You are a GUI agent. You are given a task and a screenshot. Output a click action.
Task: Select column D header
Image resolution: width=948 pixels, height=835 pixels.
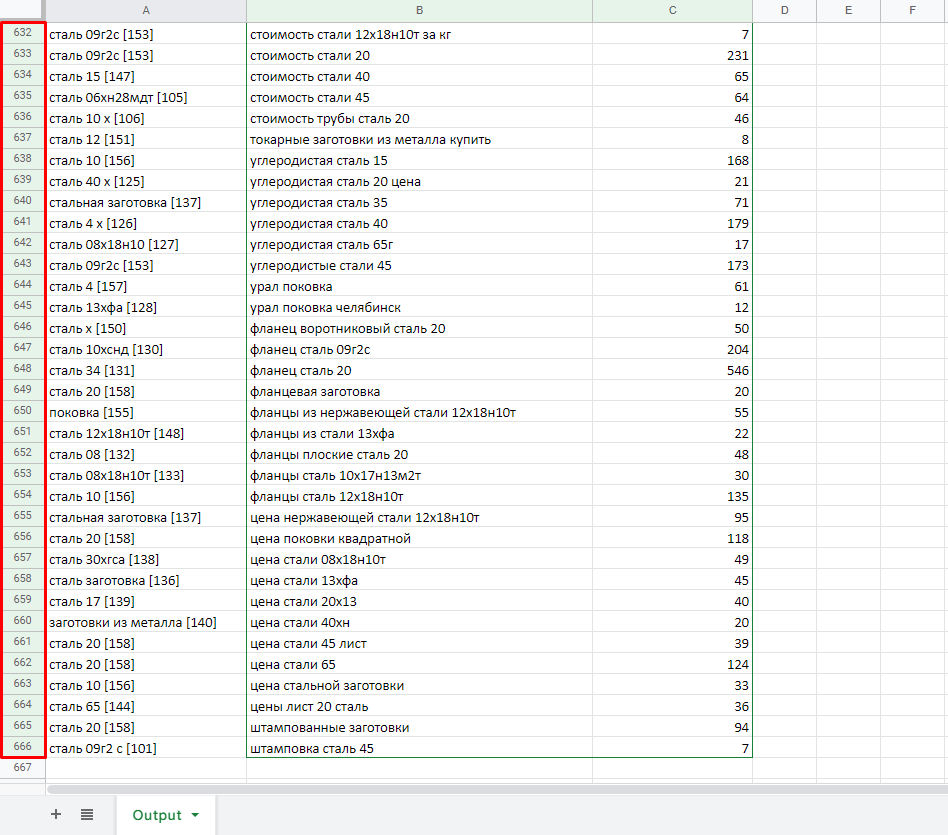click(784, 10)
